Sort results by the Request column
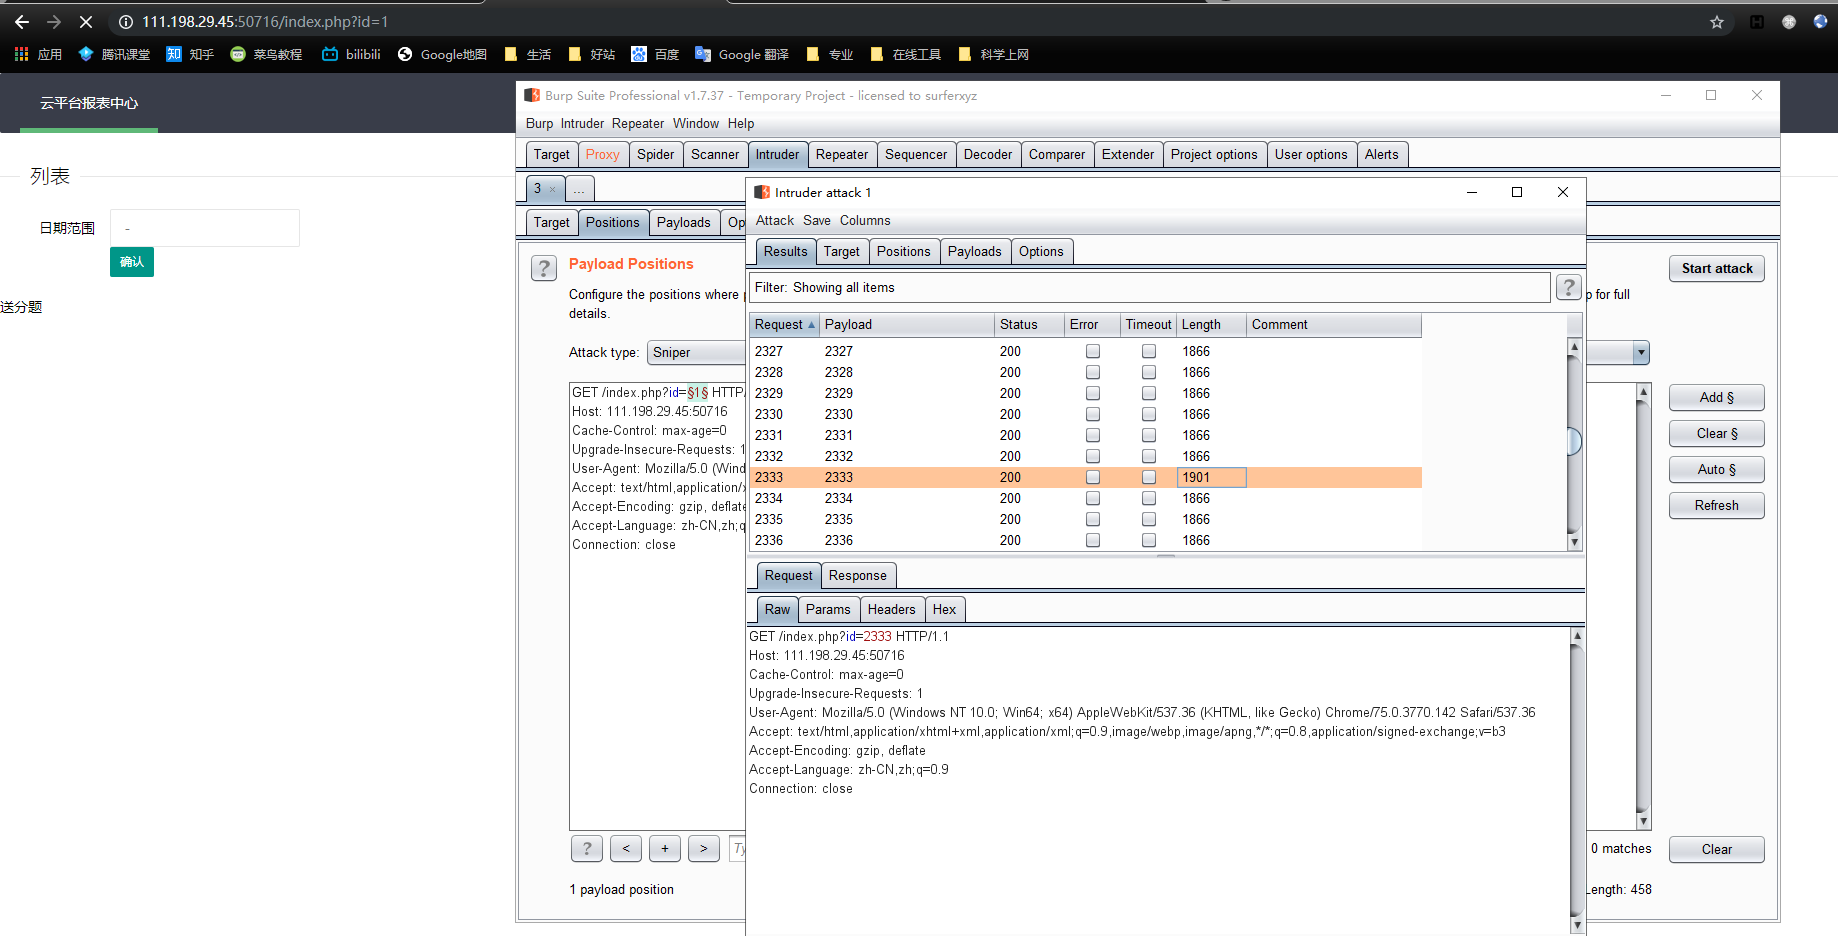The height and width of the screenshot is (936, 1838). coord(784,324)
